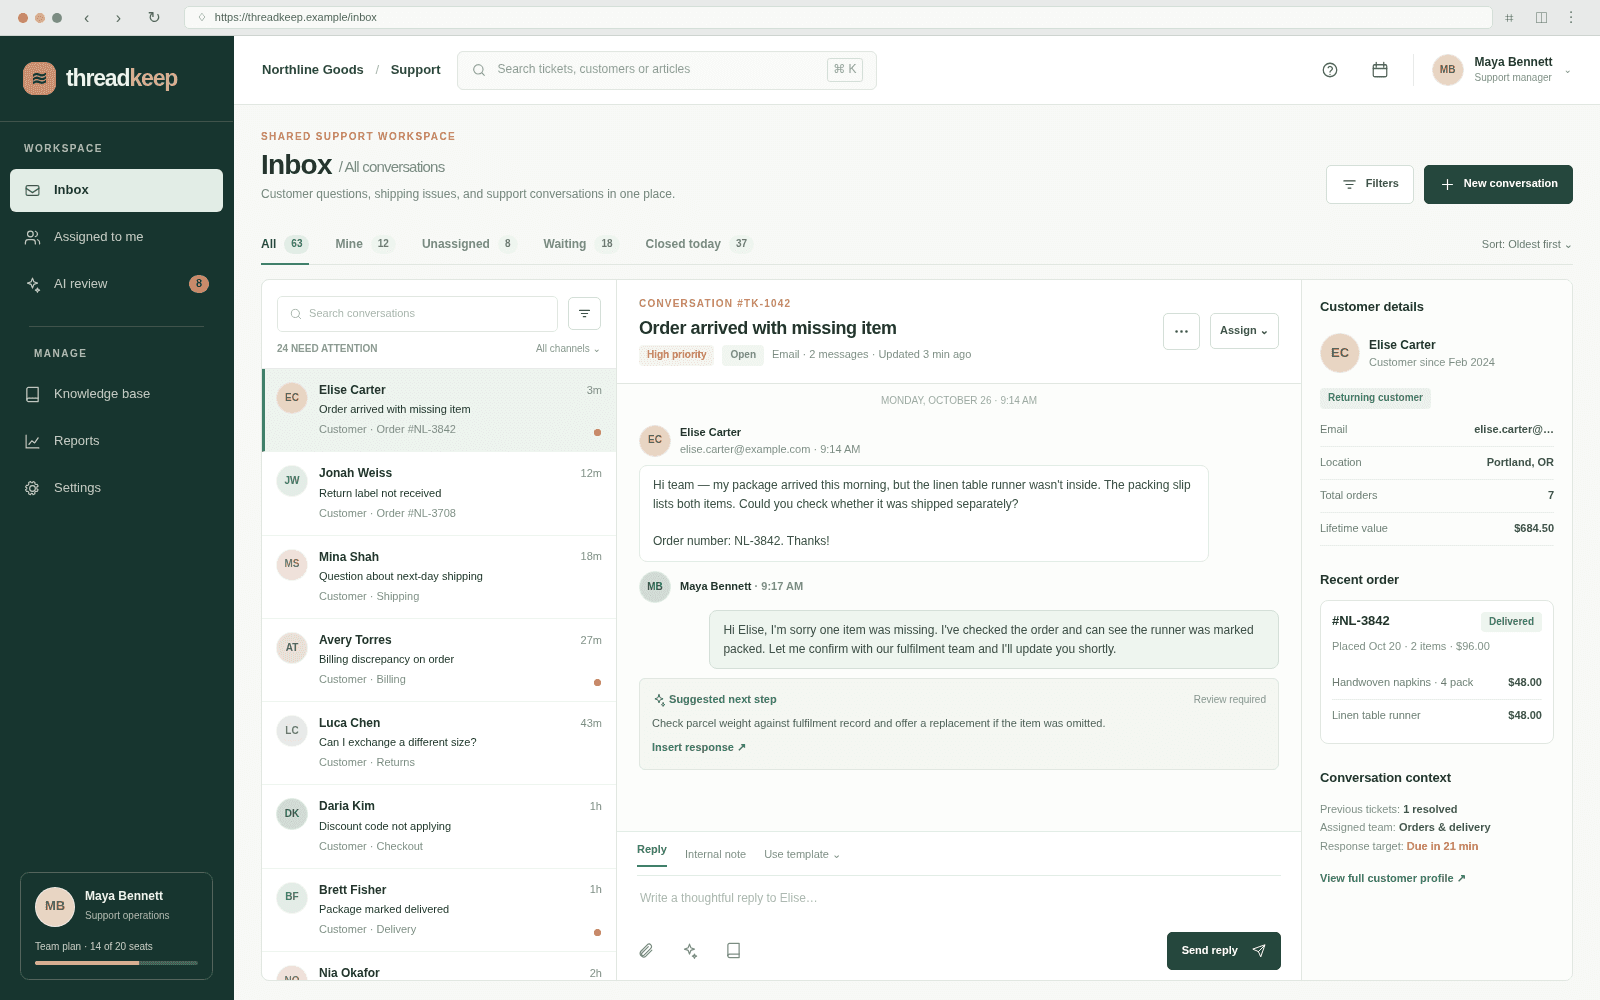Click the knowledge base book icon in reply toolbar
This screenshot has height=1000, width=1600.
[733, 951]
